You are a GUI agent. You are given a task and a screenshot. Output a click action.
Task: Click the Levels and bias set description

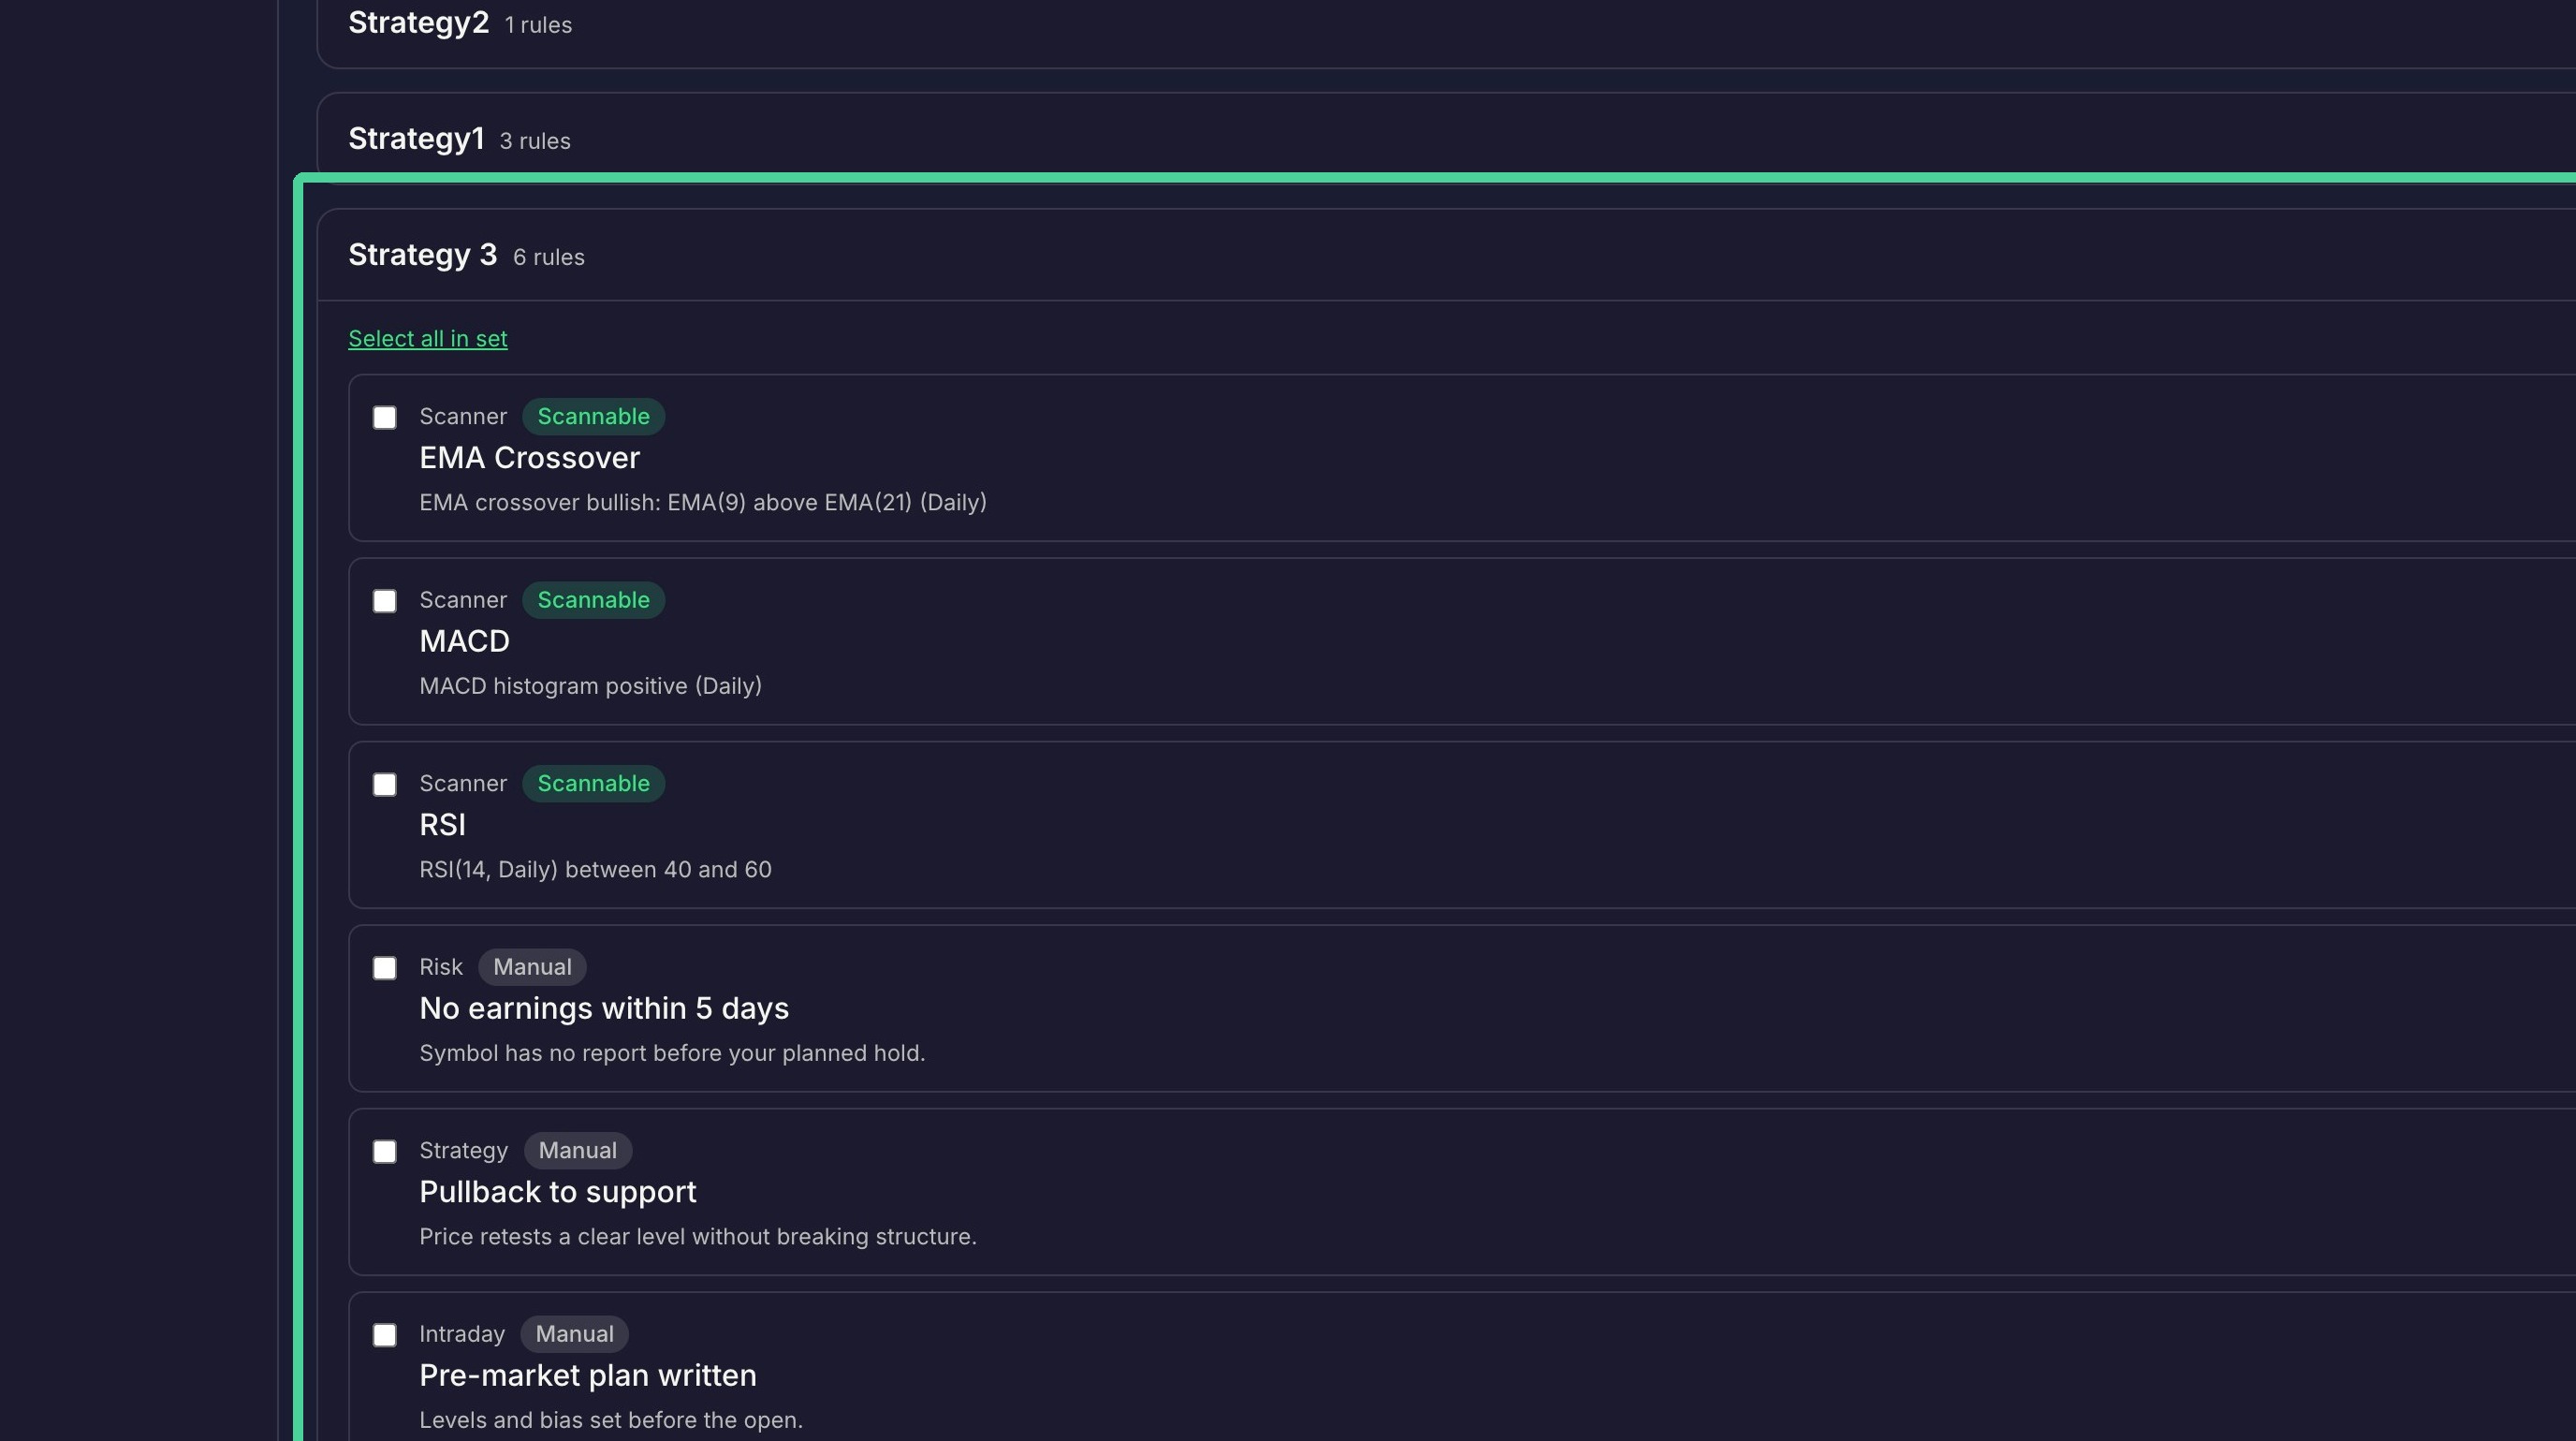click(x=611, y=1421)
